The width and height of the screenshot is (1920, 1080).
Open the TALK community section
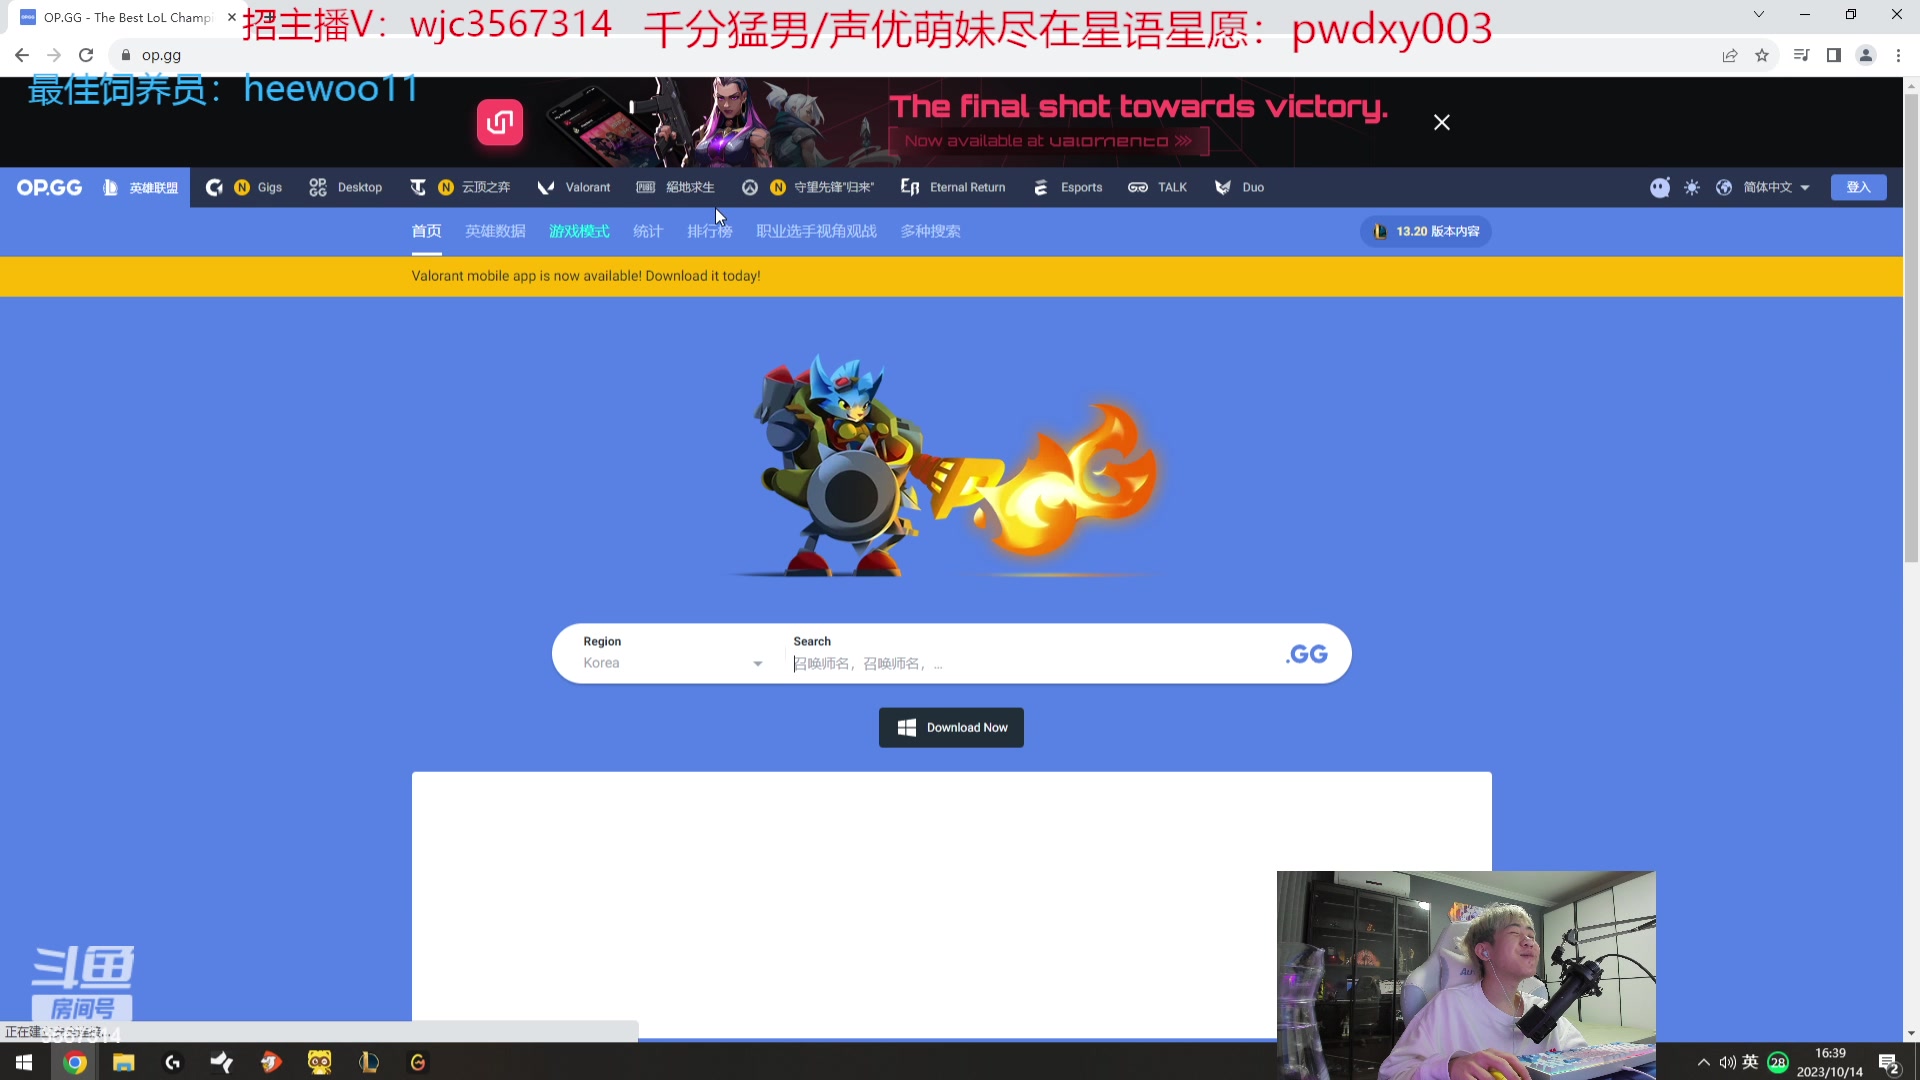point(1158,187)
